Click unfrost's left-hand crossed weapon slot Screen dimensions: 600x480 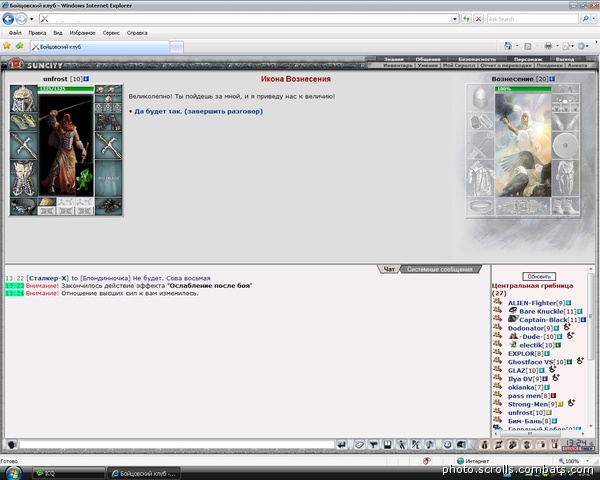[x=23, y=145]
